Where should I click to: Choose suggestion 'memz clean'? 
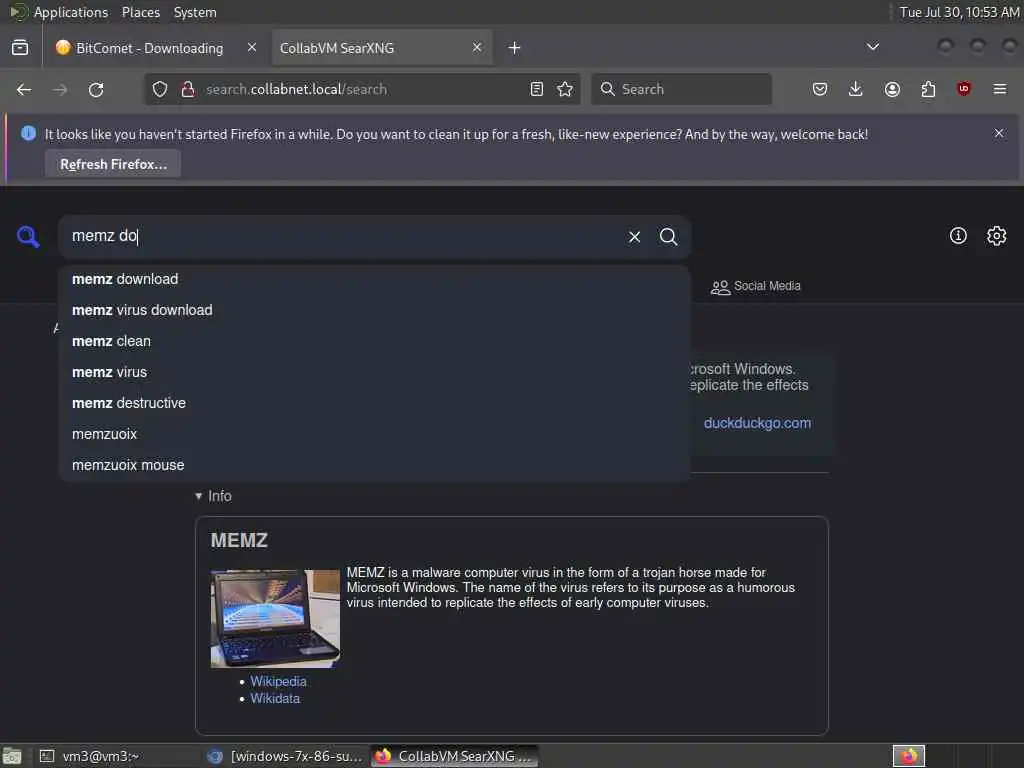click(374, 341)
